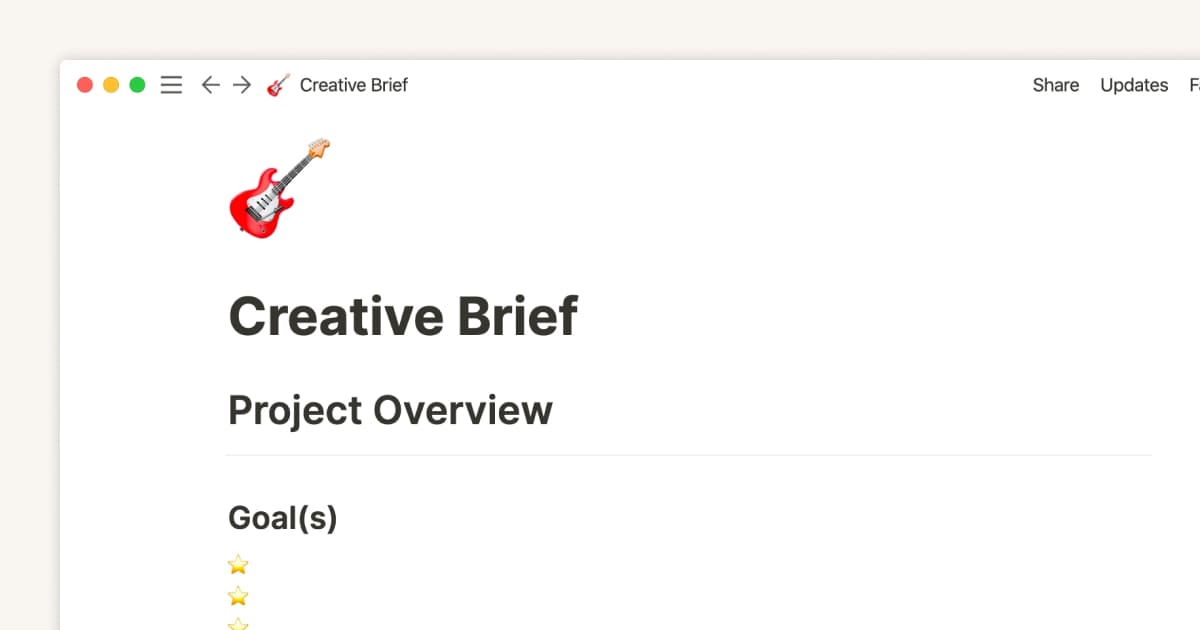Click the Creative Brief page title
This screenshot has width=1200, height=630.
tap(403, 316)
